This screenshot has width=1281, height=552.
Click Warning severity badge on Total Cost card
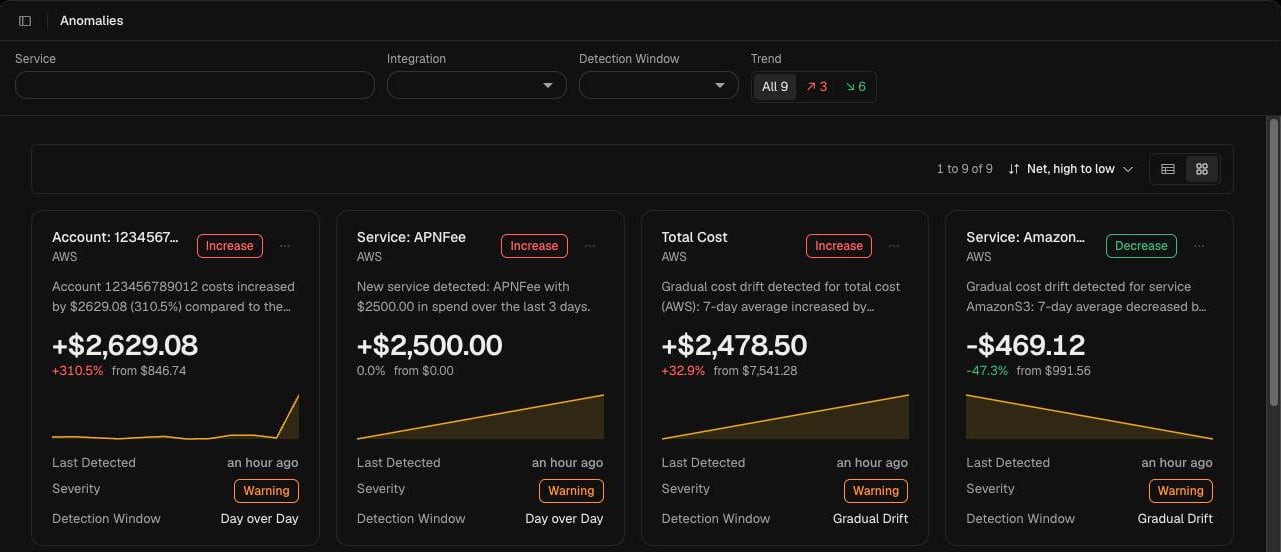click(876, 491)
